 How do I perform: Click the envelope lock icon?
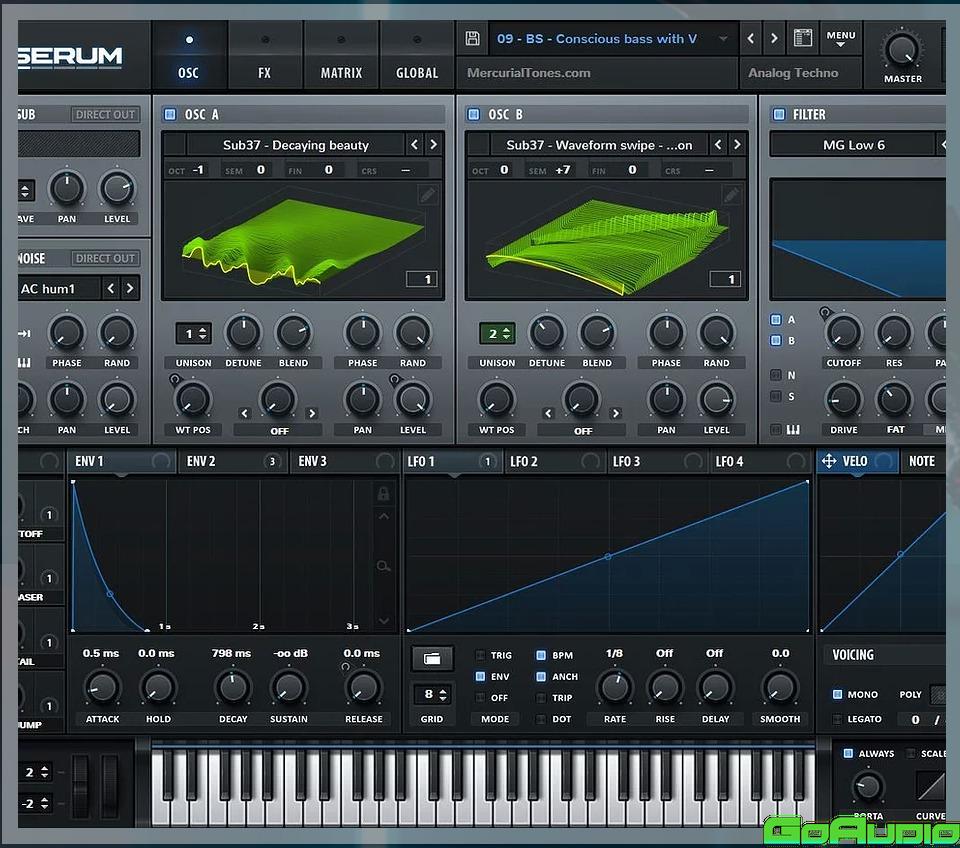pyautogui.click(x=383, y=494)
